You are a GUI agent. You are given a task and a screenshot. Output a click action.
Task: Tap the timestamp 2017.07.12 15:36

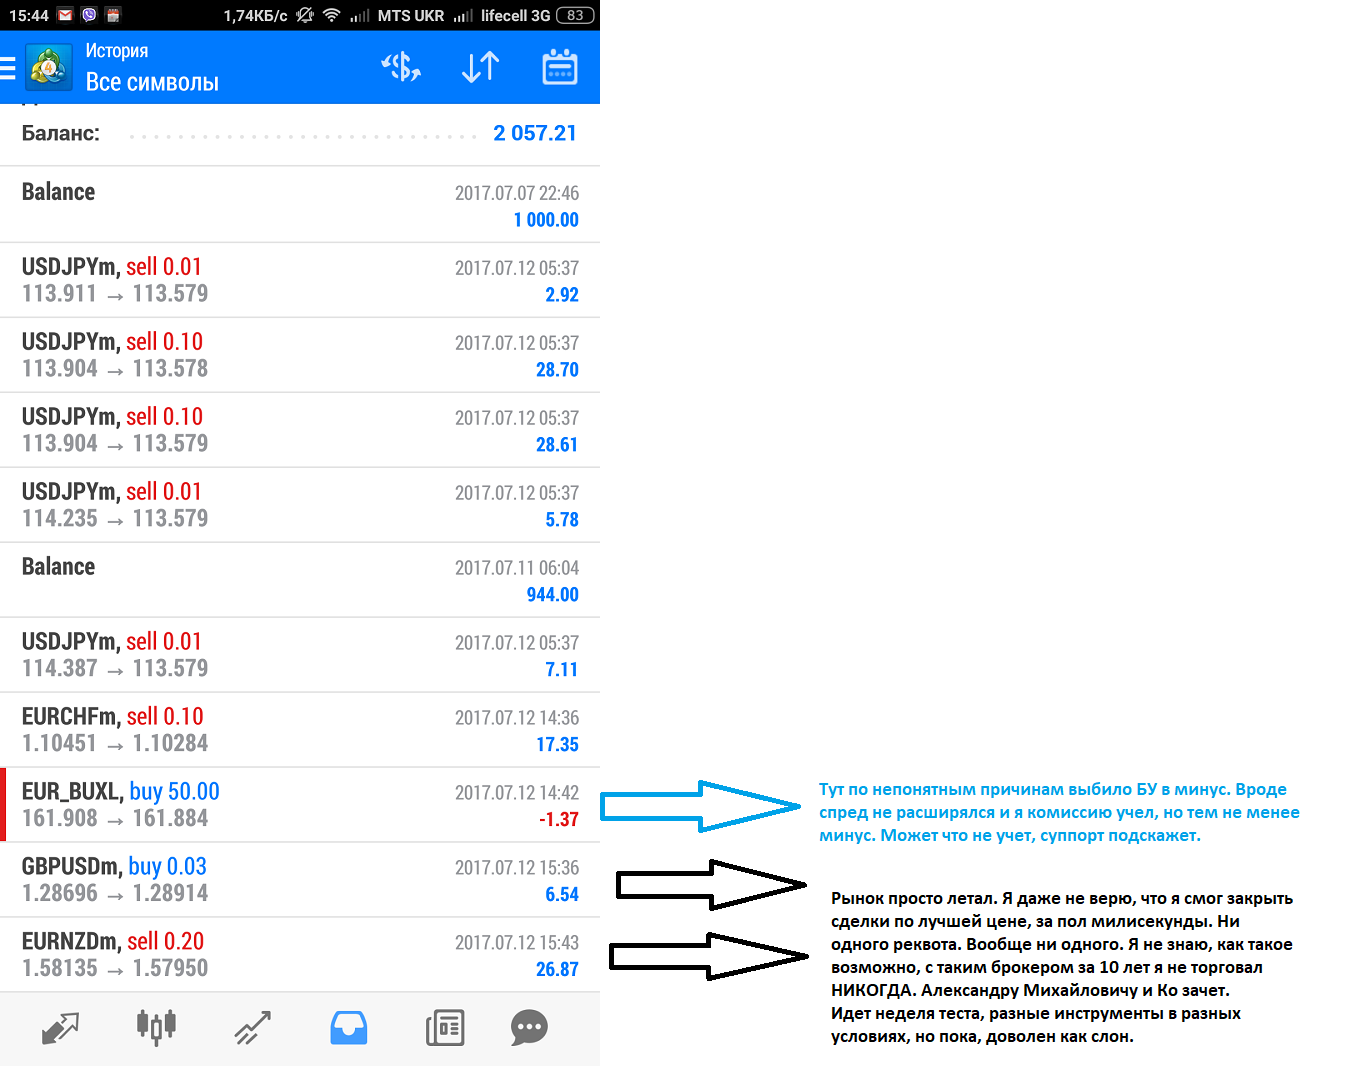click(x=517, y=868)
